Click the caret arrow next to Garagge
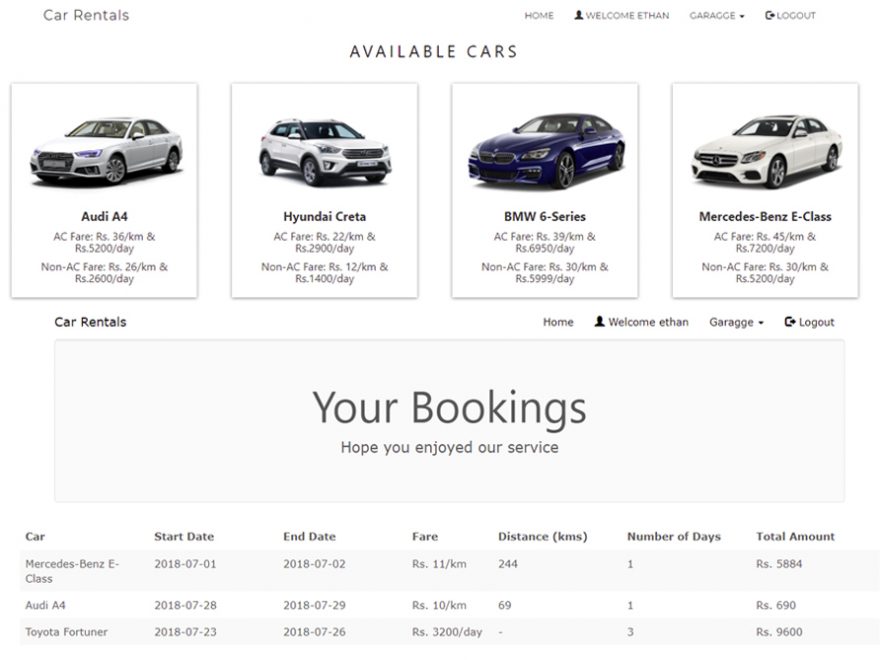This screenshot has width=880, height=660. (763, 322)
